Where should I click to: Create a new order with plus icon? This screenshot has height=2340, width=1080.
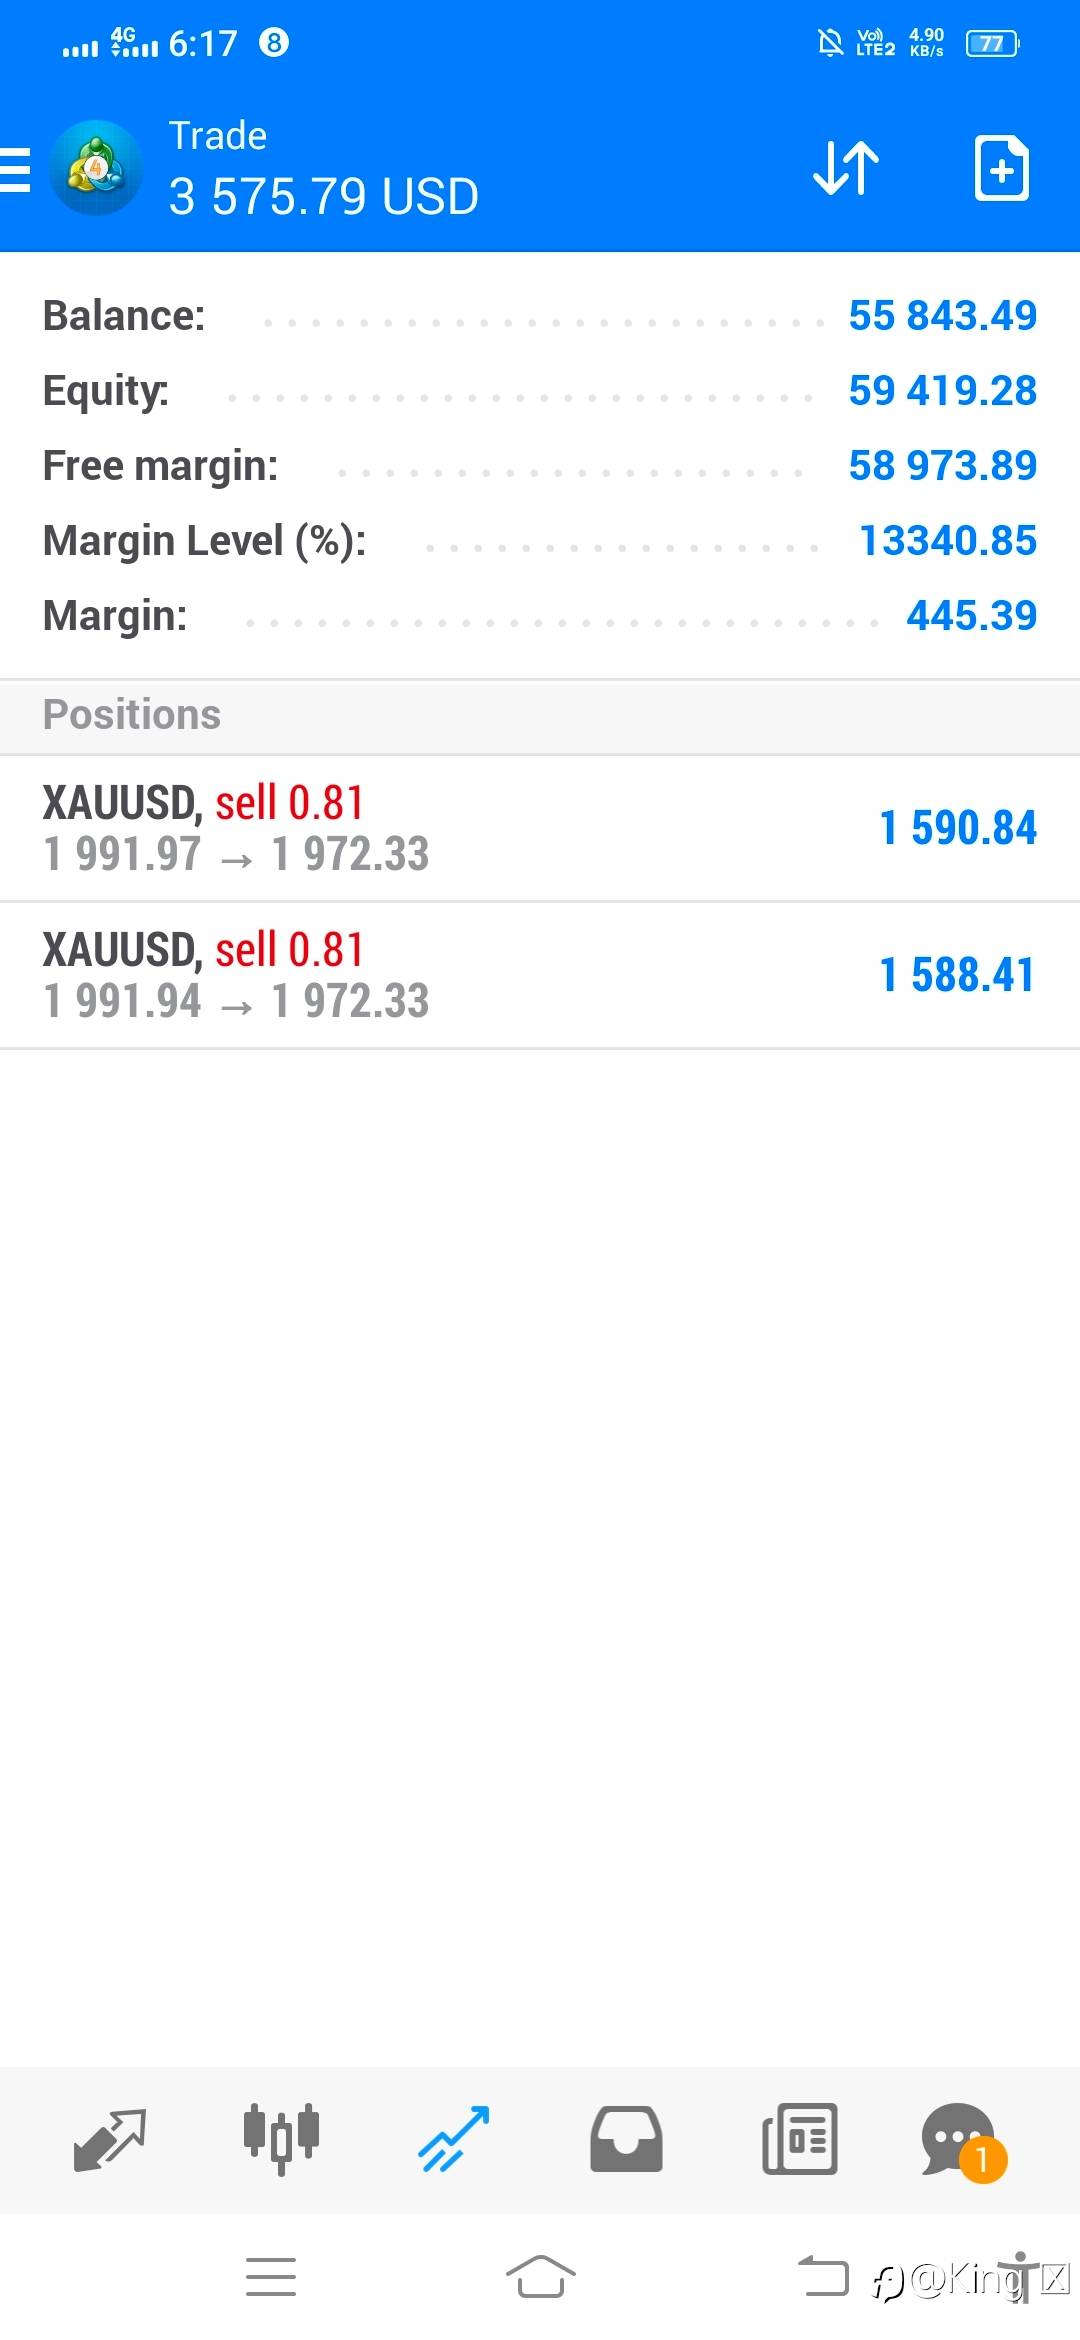point(1001,168)
